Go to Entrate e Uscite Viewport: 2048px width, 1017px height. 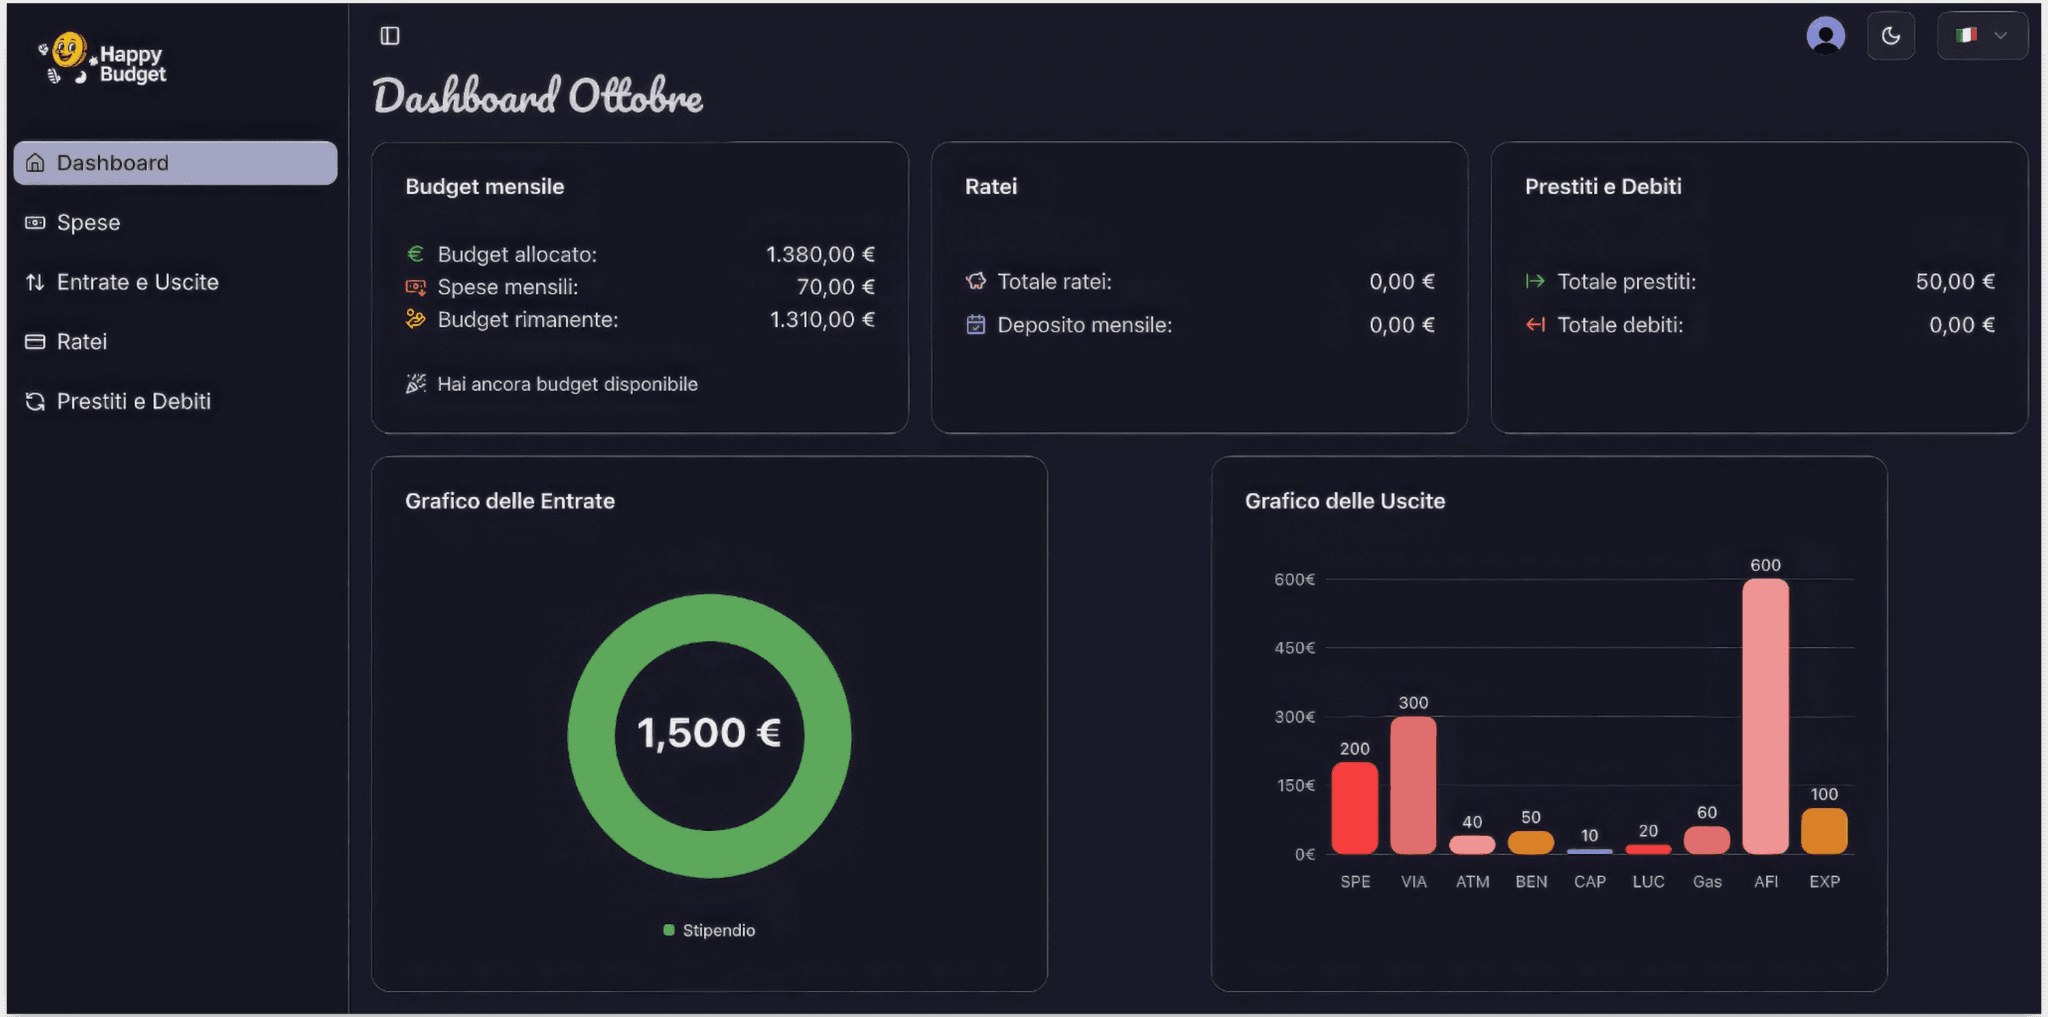tap(137, 282)
